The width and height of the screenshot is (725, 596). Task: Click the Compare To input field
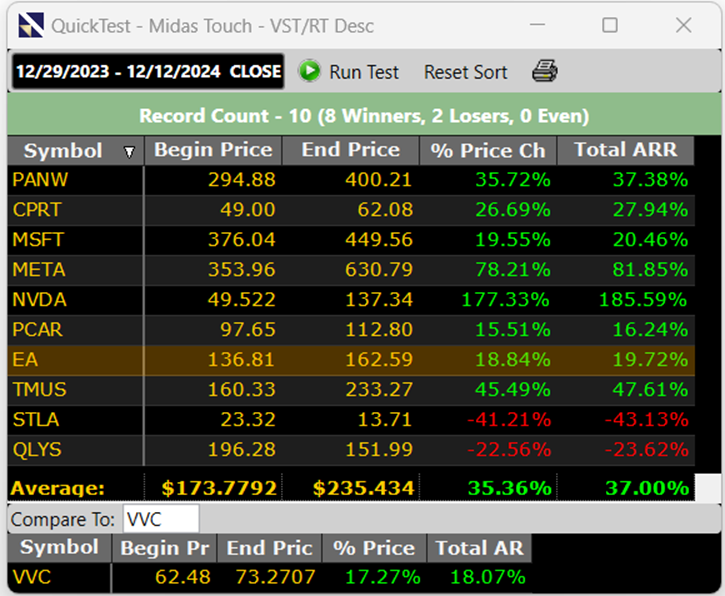pyautogui.click(x=160, y=519)
